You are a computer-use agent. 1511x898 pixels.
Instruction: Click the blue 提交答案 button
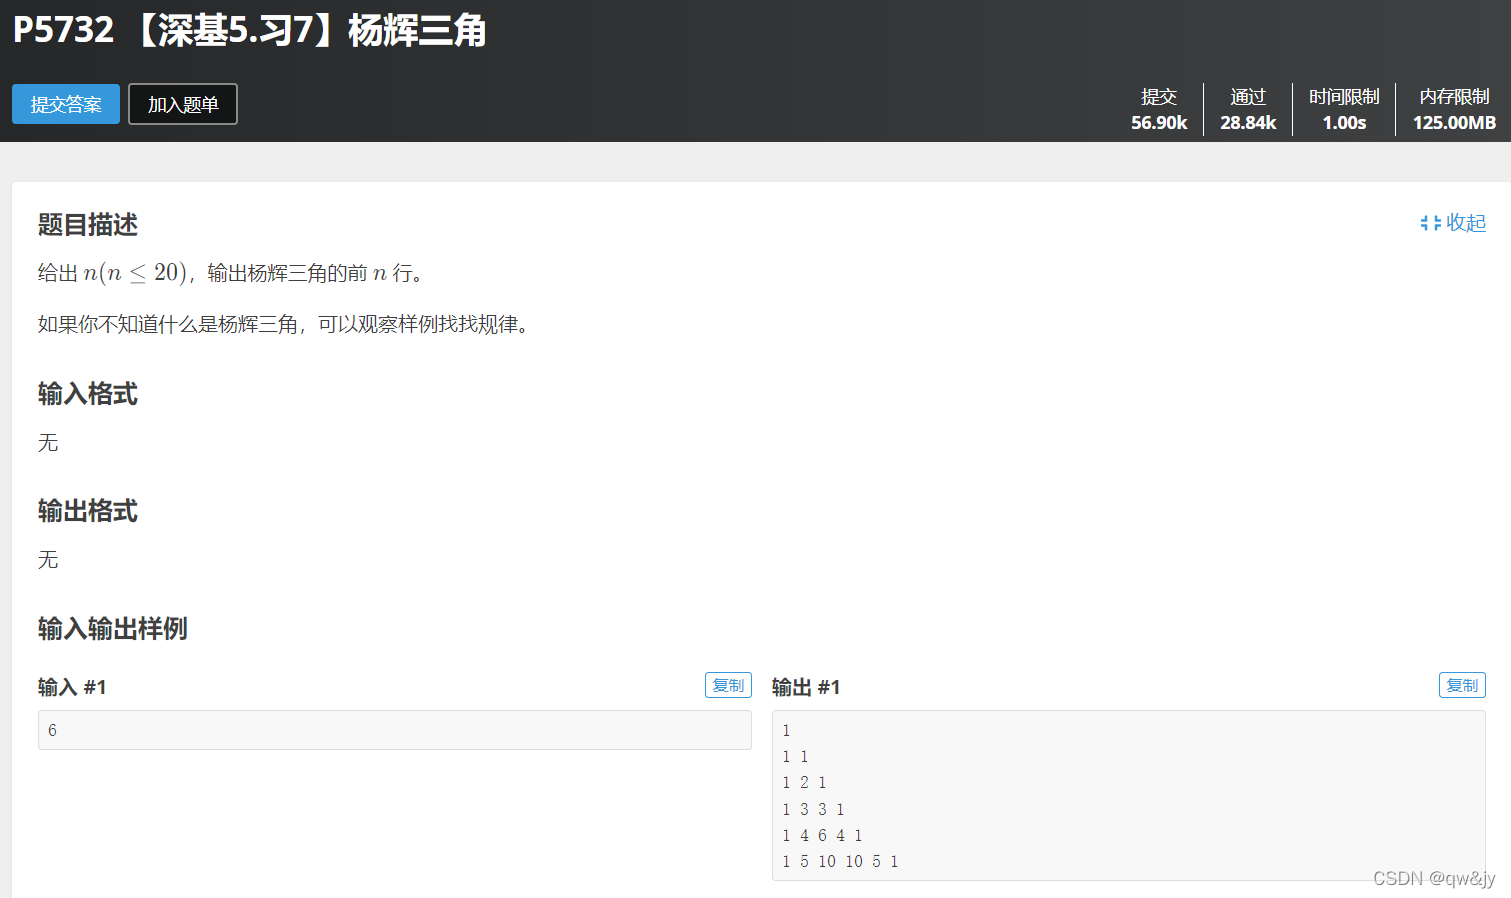coord(66,104)
